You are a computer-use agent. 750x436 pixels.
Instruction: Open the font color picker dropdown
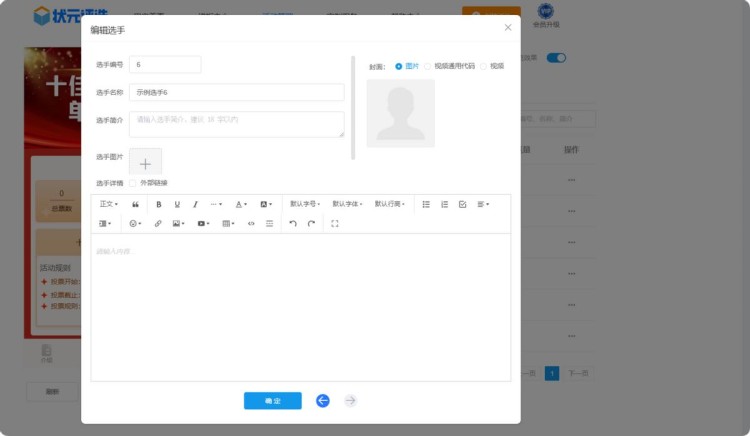(x=241, y=204)
